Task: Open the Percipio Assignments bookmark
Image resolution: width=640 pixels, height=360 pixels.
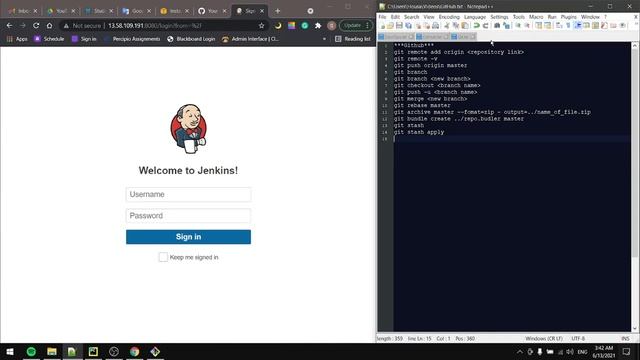Action: pos(131,39)
